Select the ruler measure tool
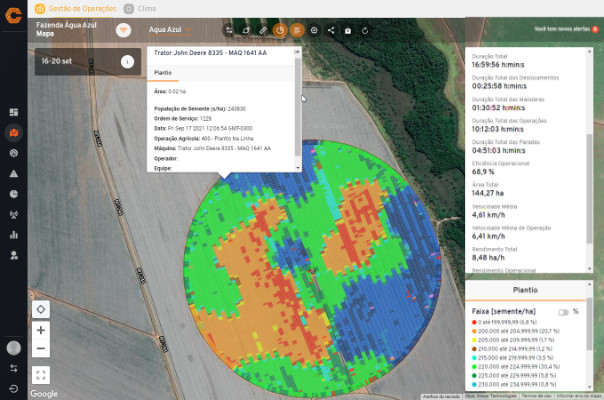The width and height of the screenshot is (604, 400). tap(263, 30)
